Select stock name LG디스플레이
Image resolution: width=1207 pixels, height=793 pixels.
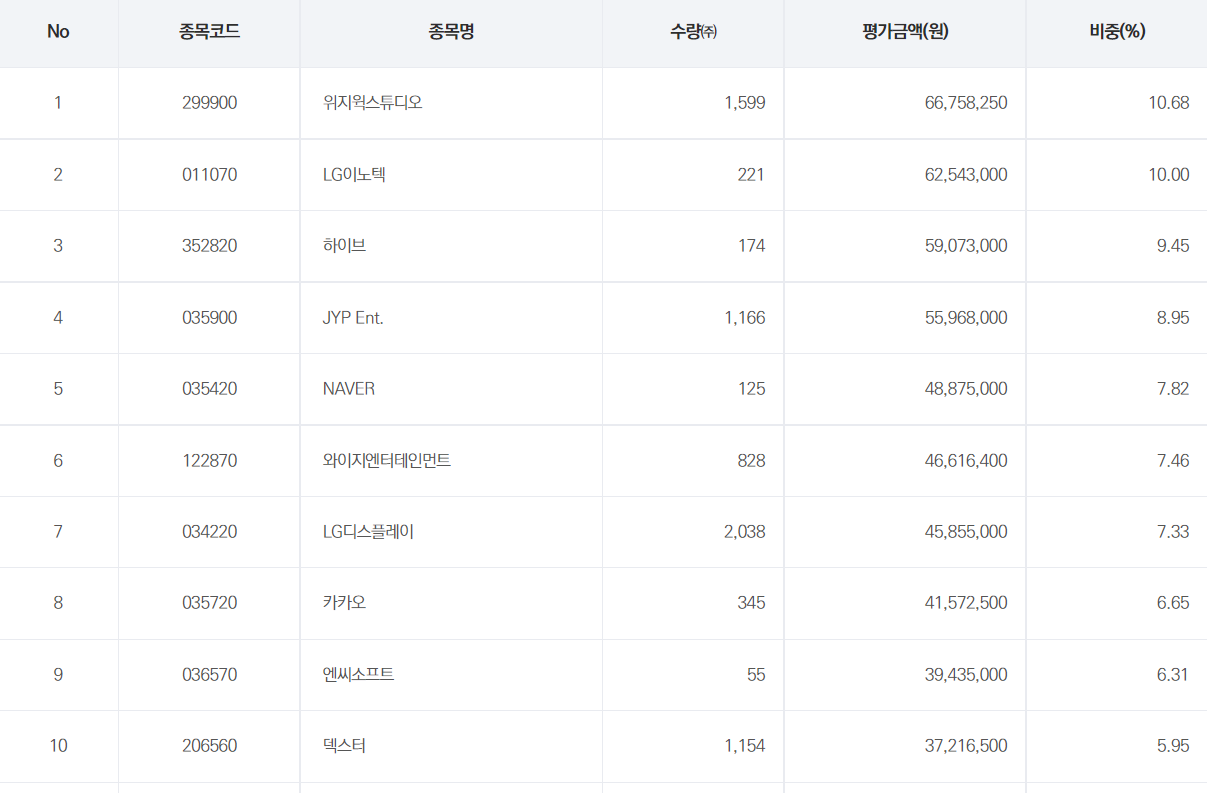368,532
